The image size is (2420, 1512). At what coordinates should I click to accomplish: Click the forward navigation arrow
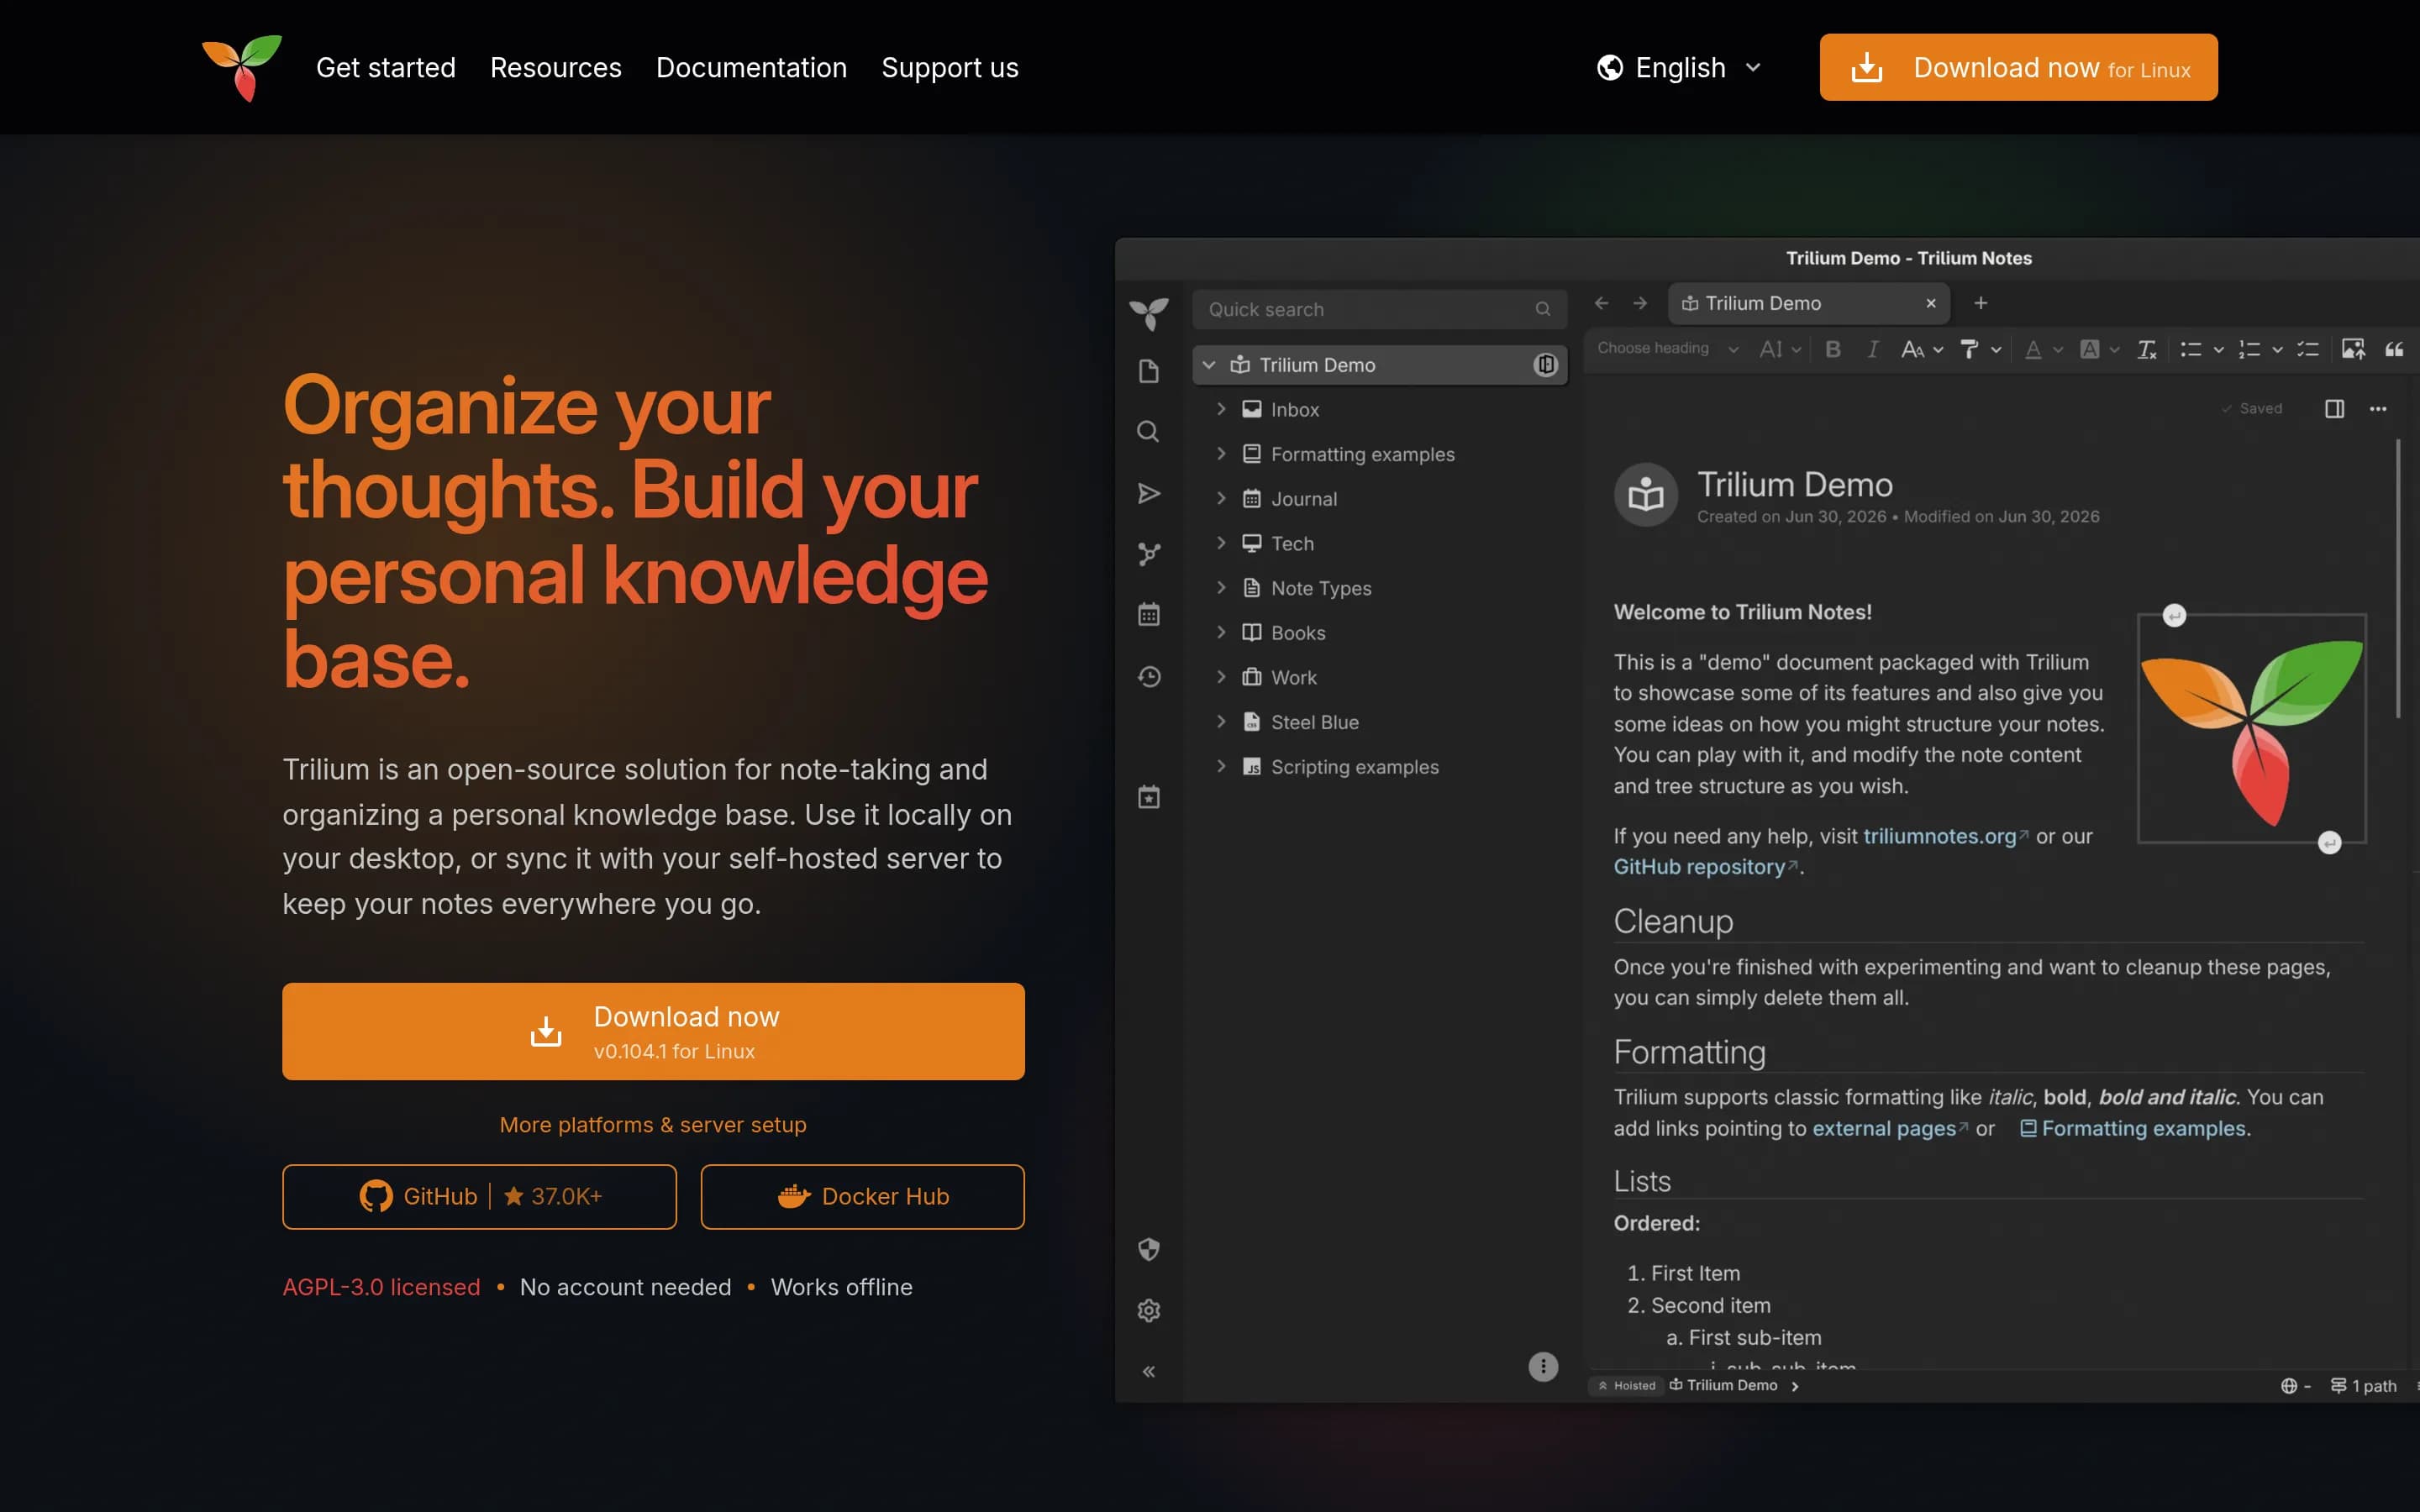click(1640, 303)
